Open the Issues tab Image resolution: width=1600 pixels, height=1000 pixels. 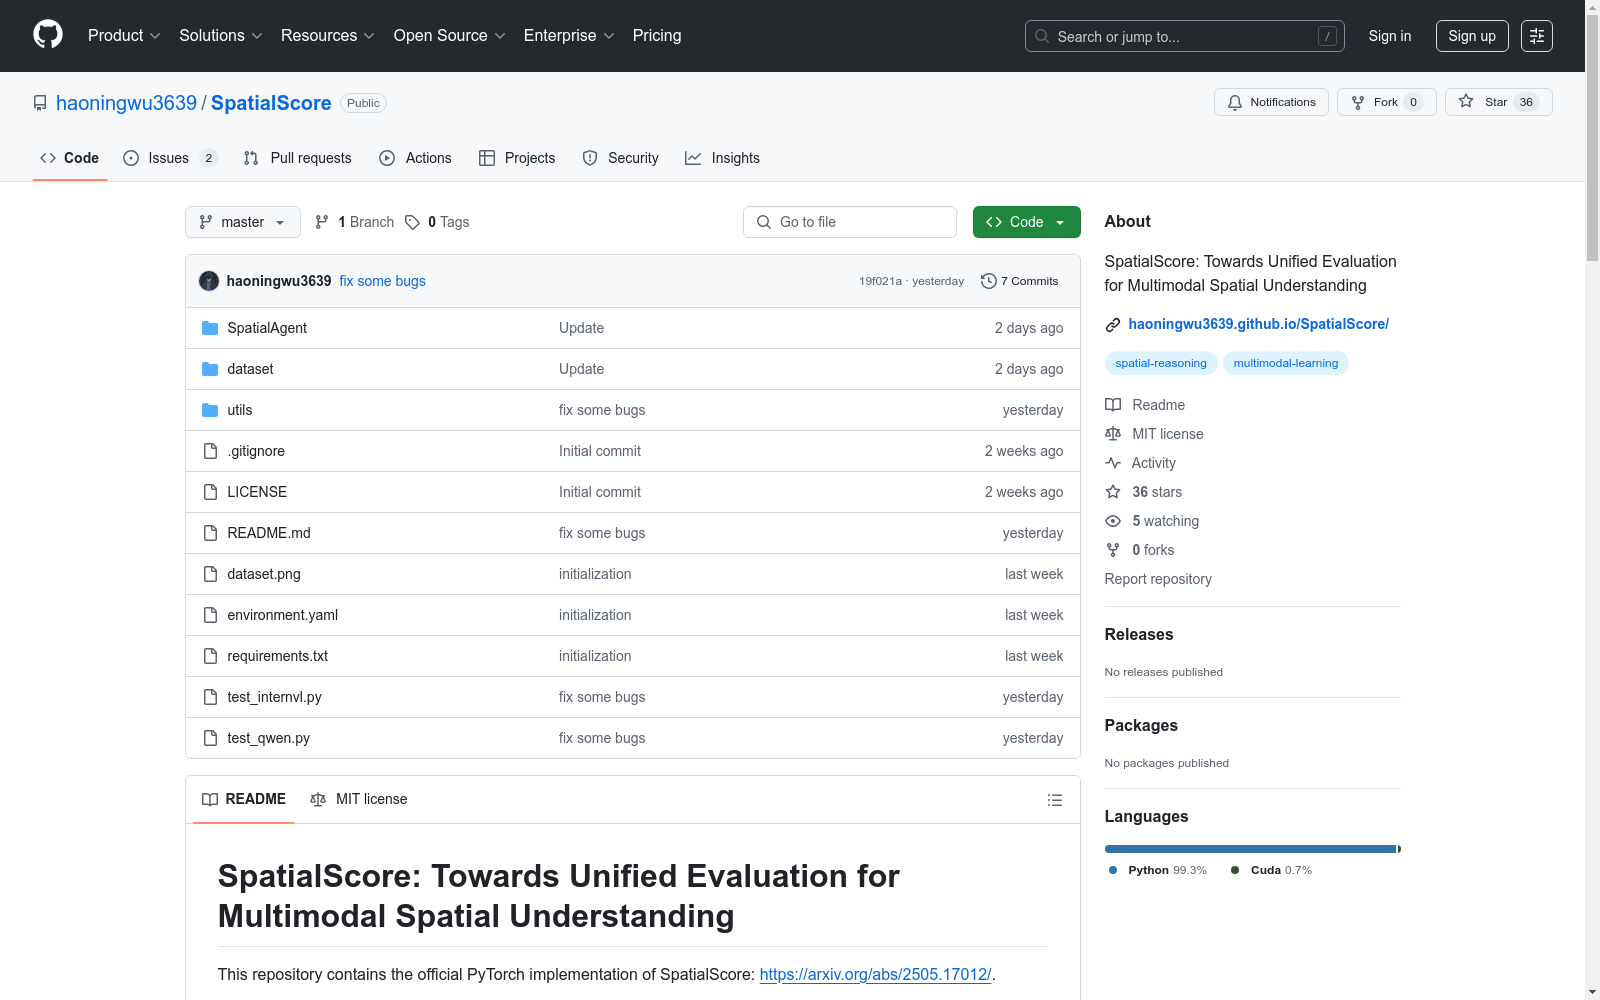[x=170, y=158]
